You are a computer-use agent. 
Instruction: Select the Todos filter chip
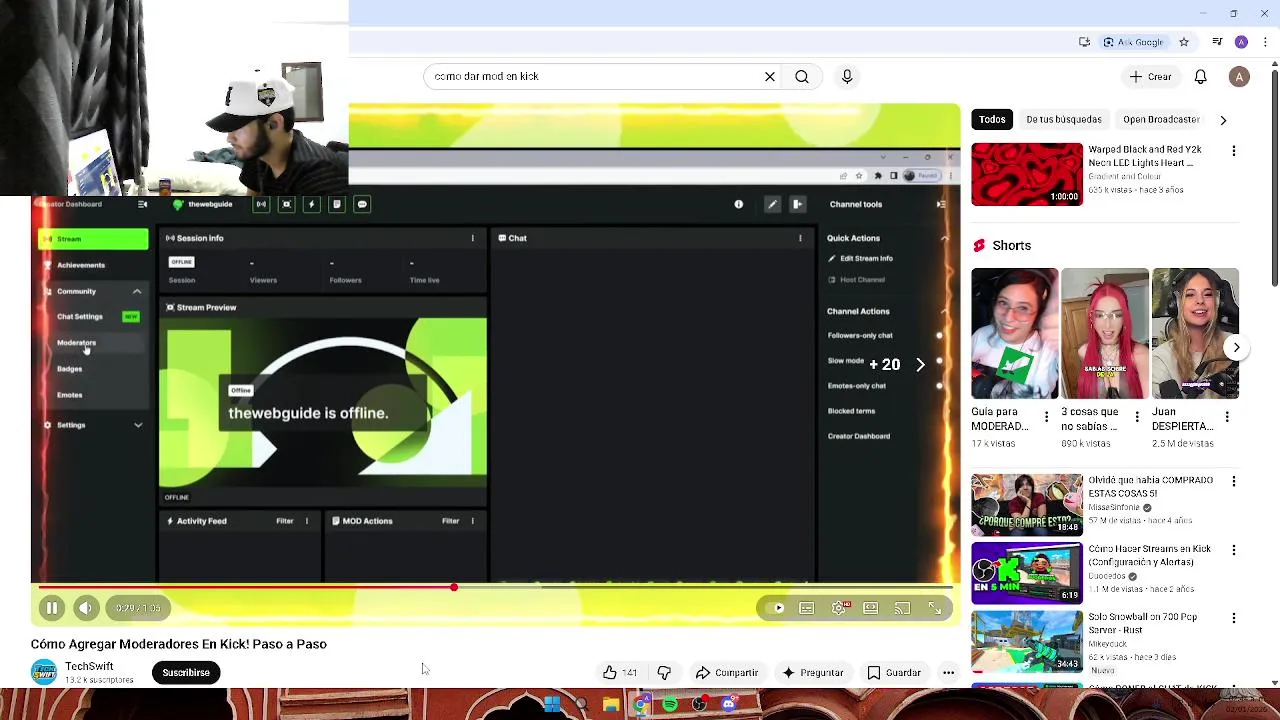[992, 119]
